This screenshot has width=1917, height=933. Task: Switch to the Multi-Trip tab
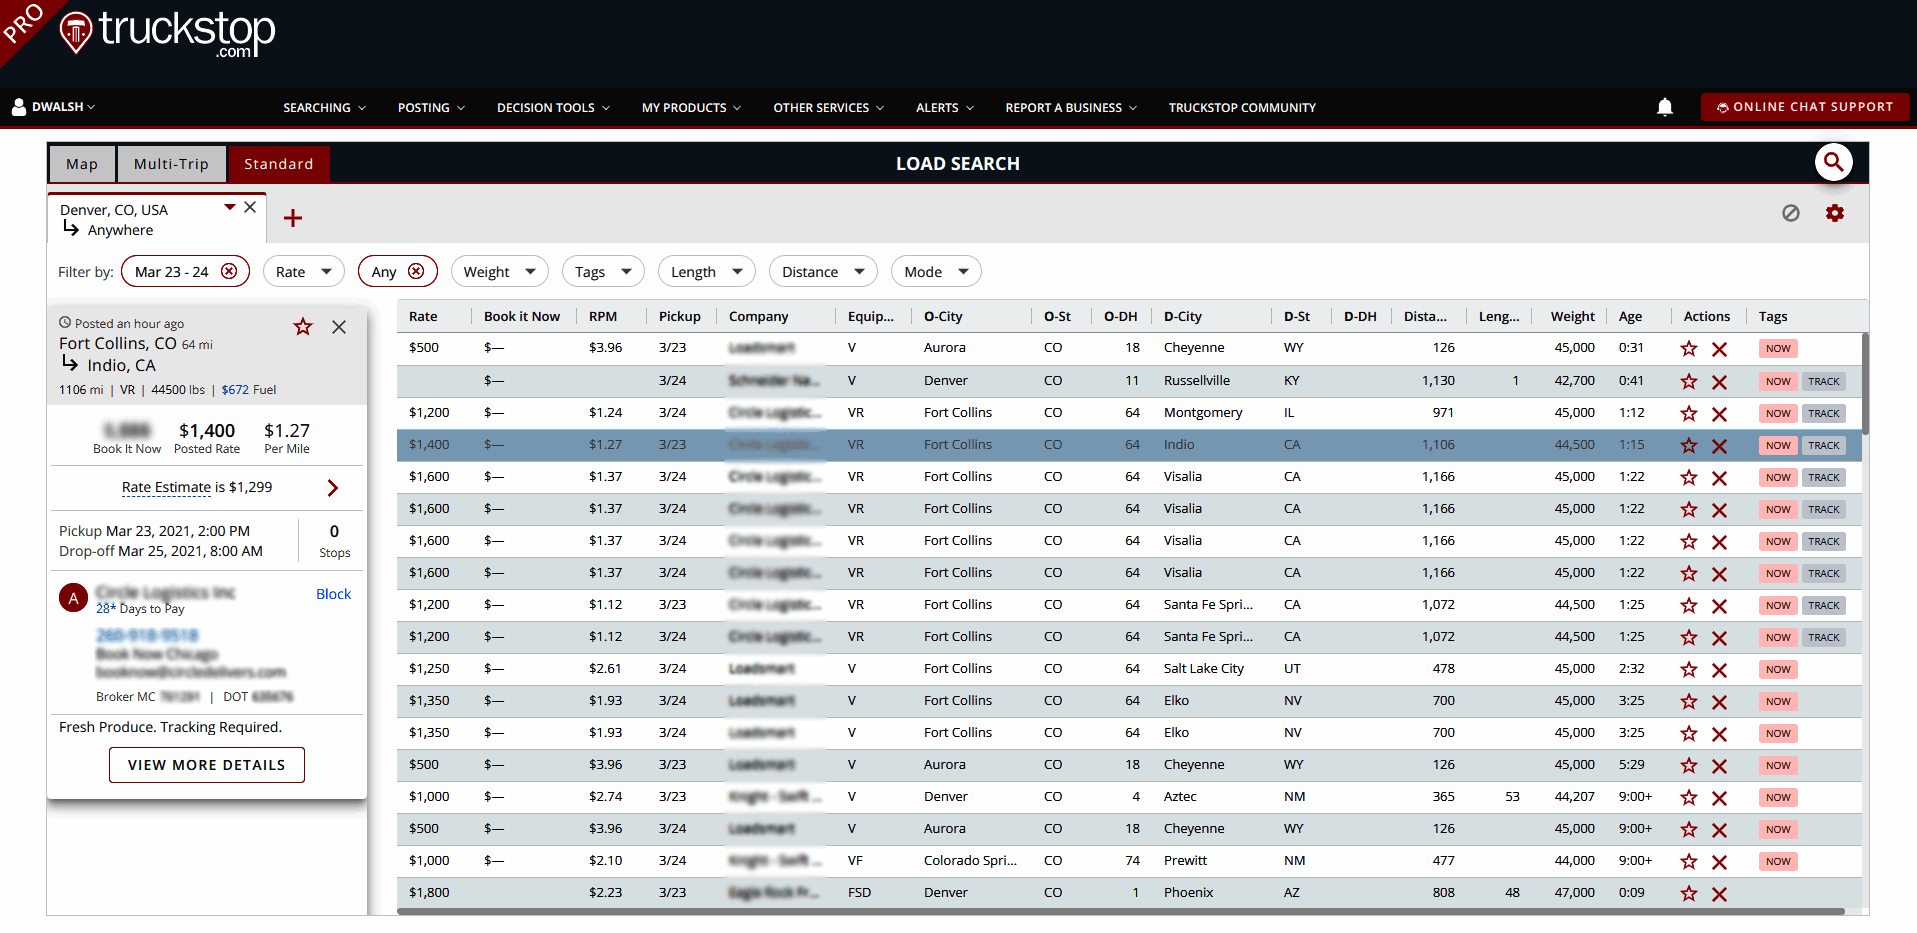click(x=171, y=164)
